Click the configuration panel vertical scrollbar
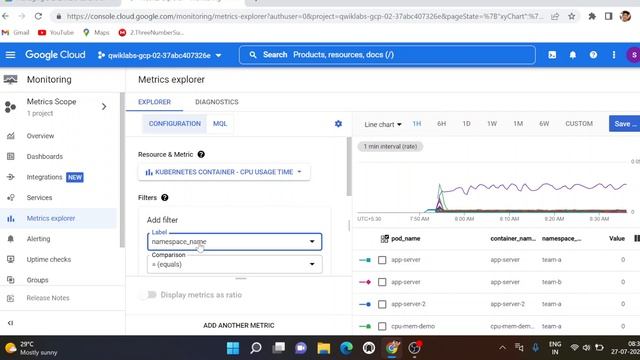Screen dimensions: 640x360 pos(349,167)
